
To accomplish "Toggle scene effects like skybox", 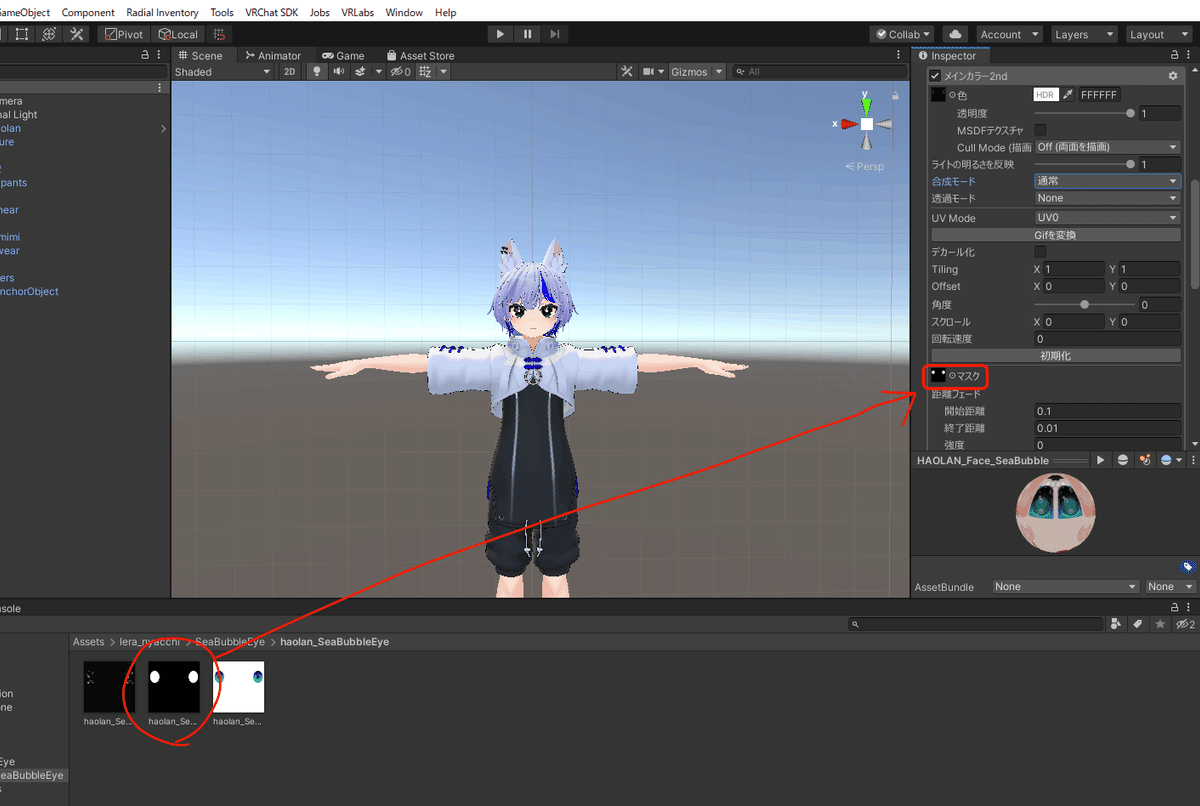I will pyautogui.click(x=361, y=72).
